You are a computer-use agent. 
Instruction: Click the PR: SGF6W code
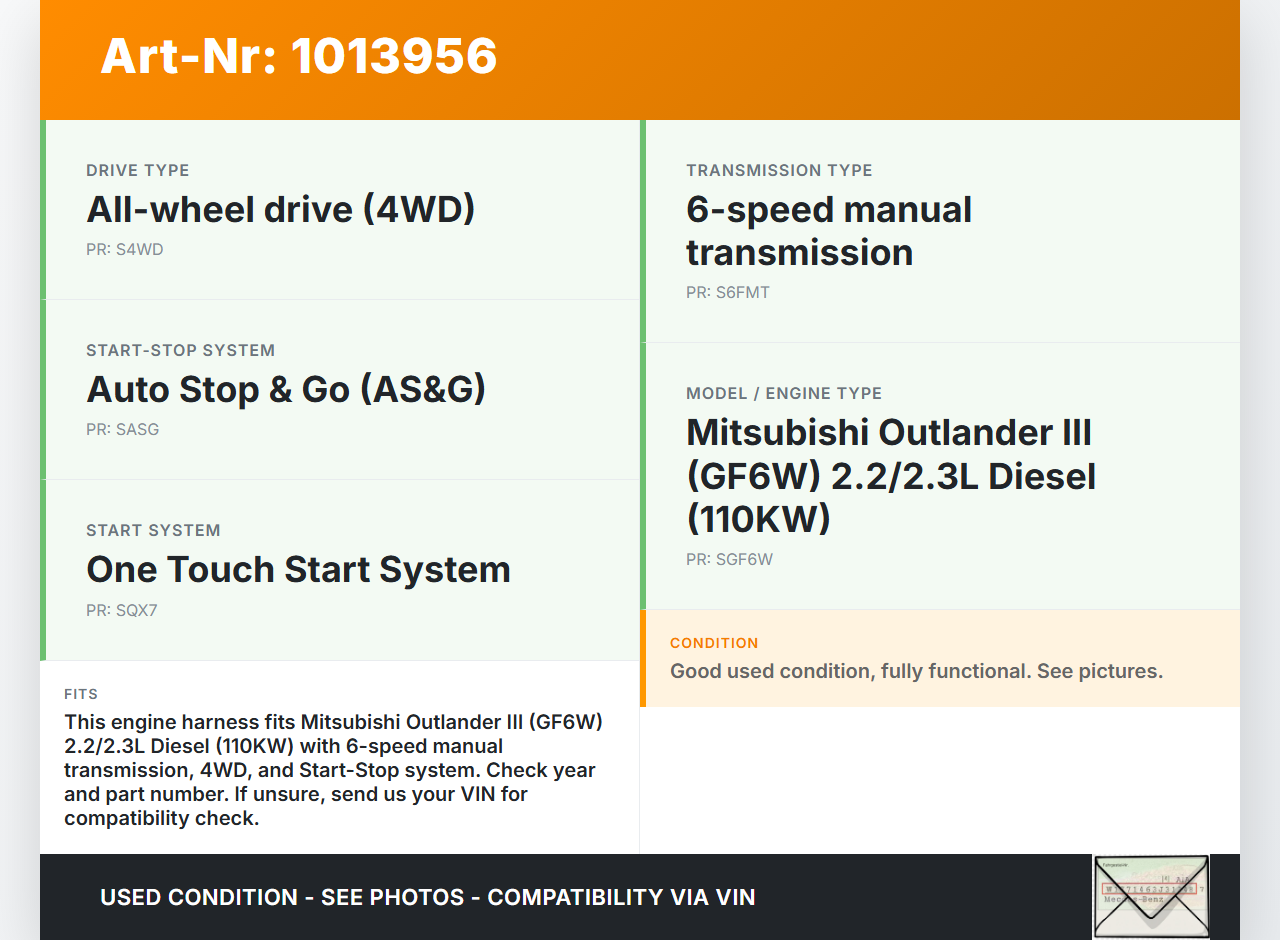[729, 560]
